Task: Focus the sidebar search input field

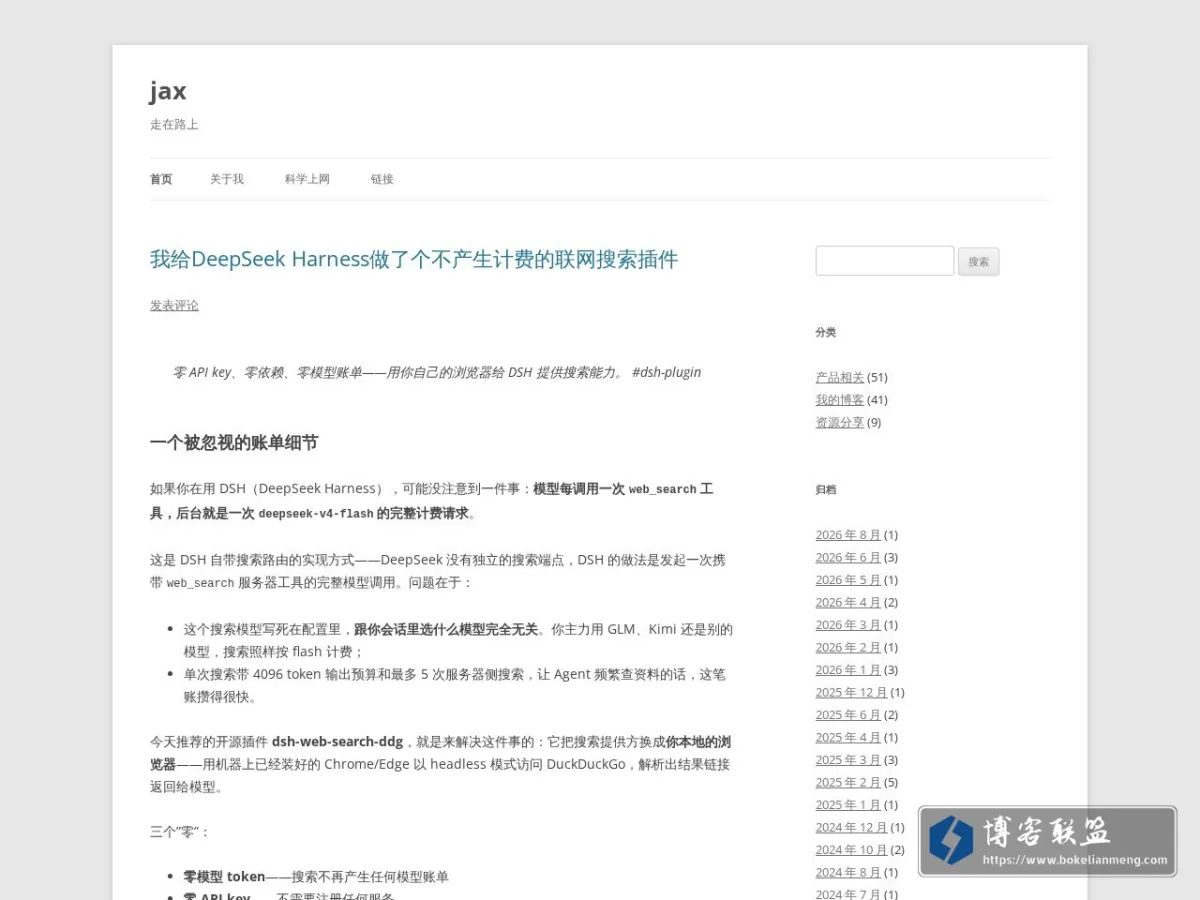Action: pos(885,261)
